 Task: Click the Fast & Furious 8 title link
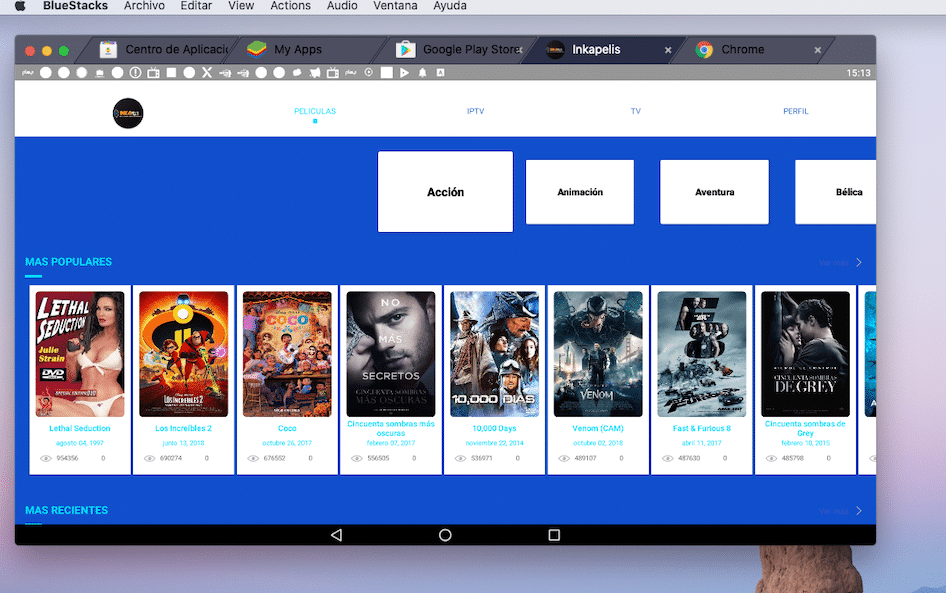[x=701, y=428]
